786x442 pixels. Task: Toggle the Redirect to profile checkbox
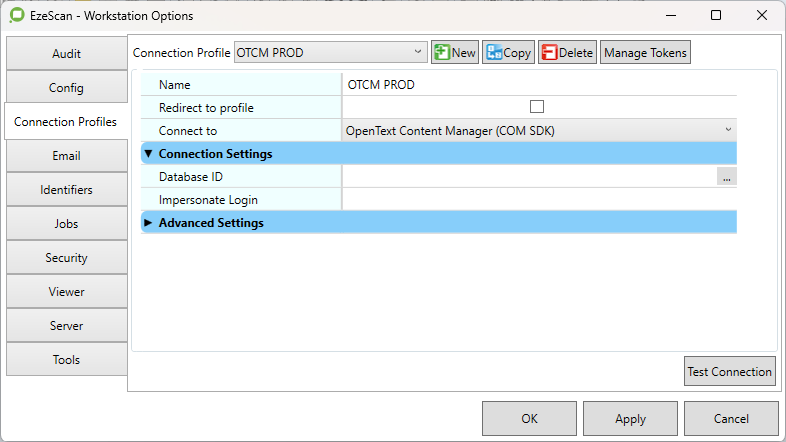pyautogui.click(x=537, y=107)
